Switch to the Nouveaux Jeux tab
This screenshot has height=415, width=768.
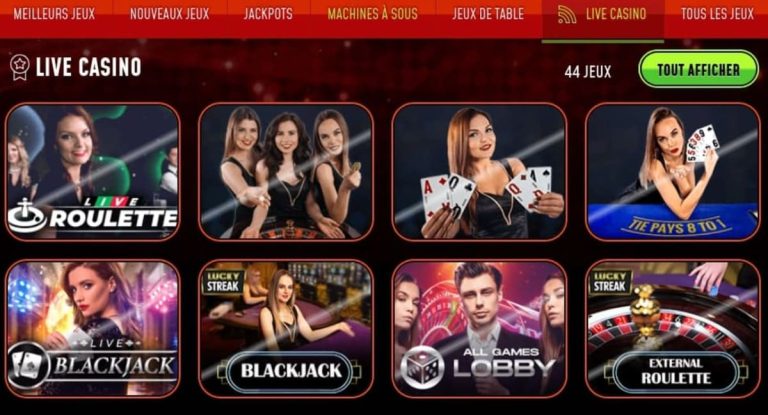pyautogui.click(x=169, y=14)
